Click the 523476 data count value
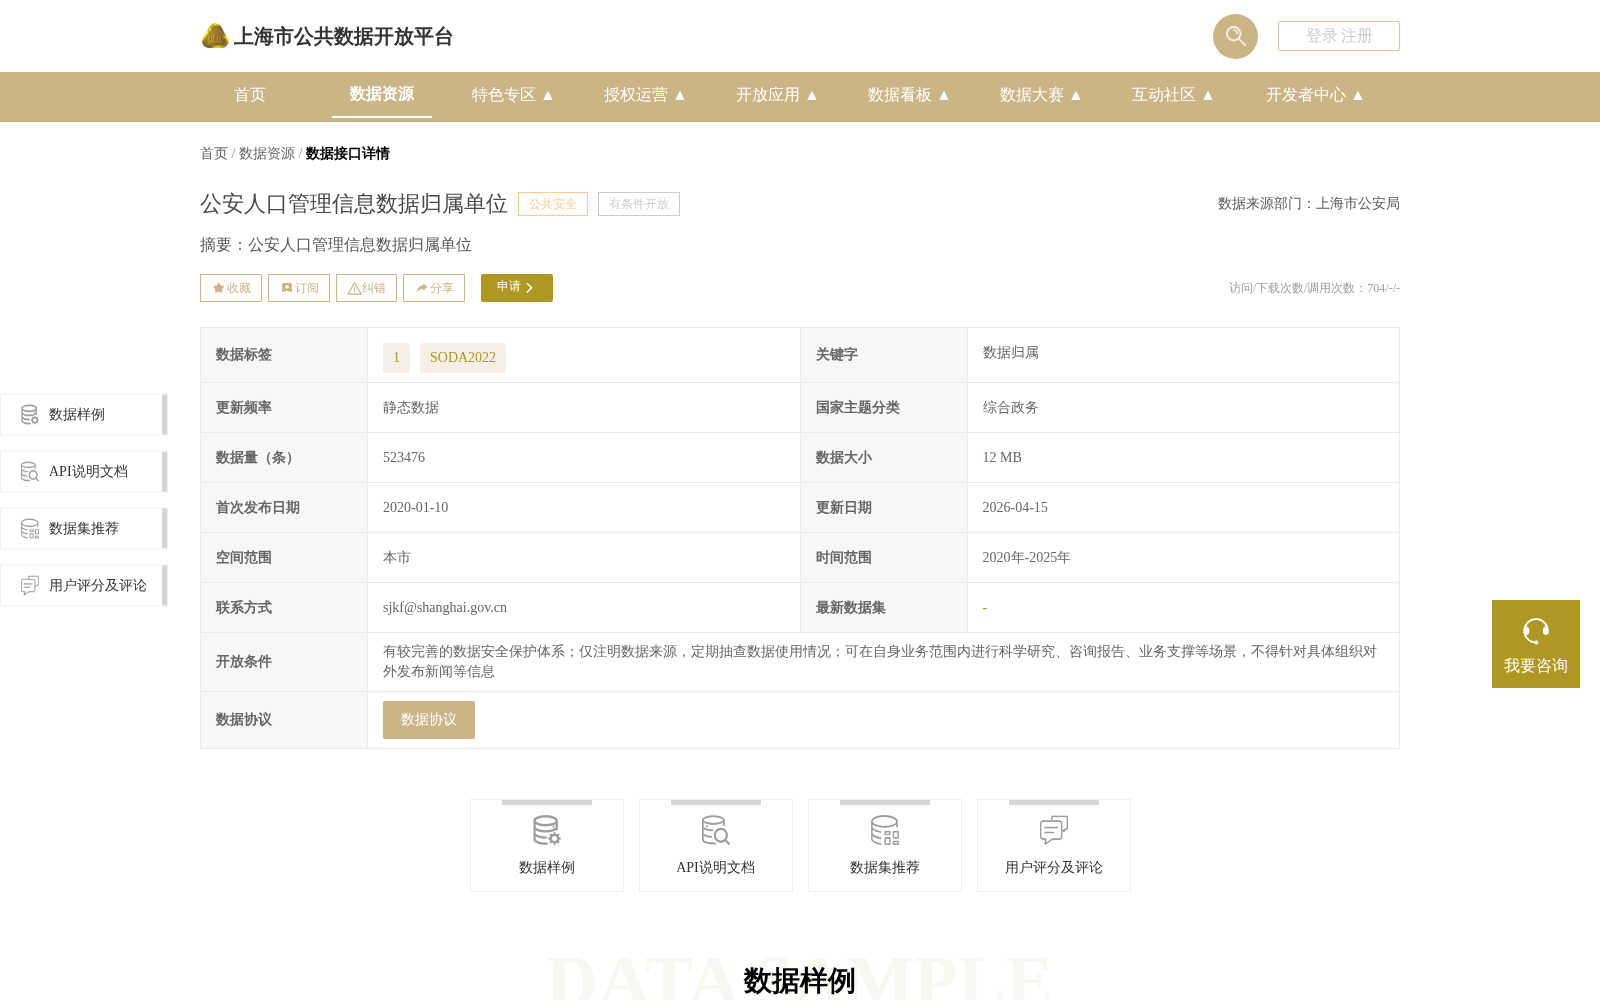Screen dimensions: 1600x1000 404,457
